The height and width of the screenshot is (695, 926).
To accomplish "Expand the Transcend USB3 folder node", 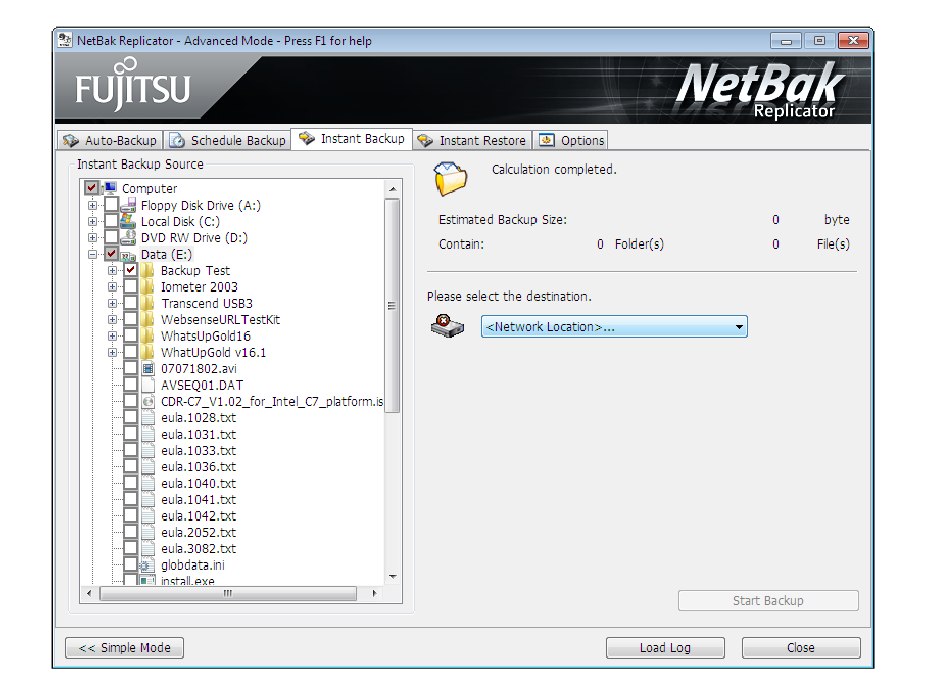I will [x=112, y=304].
